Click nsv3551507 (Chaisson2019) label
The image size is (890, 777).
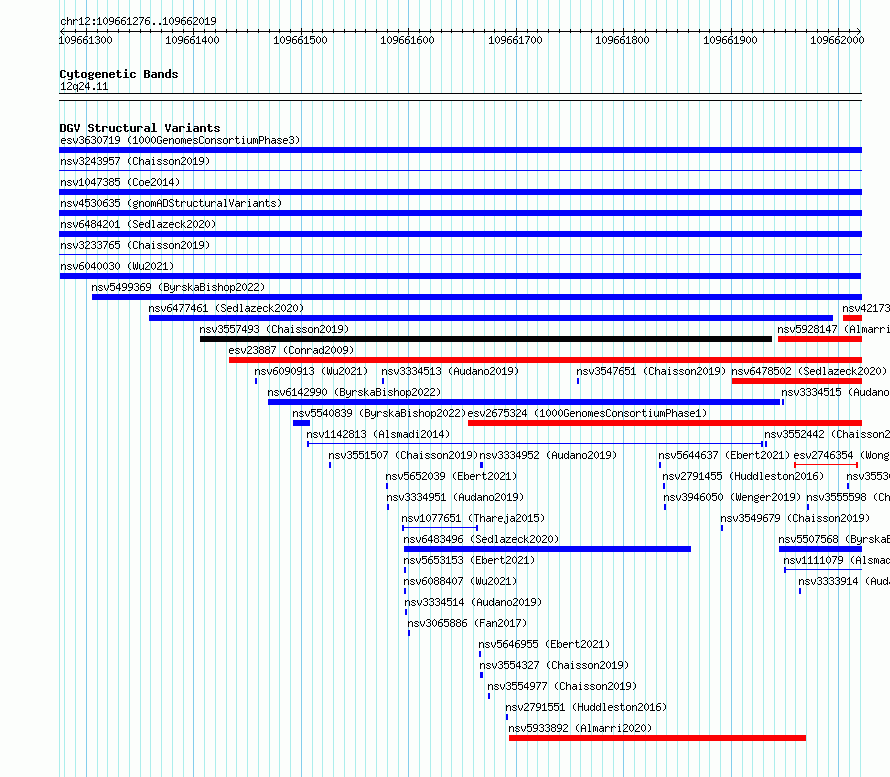pyautogui.click(x=403, y=455)
